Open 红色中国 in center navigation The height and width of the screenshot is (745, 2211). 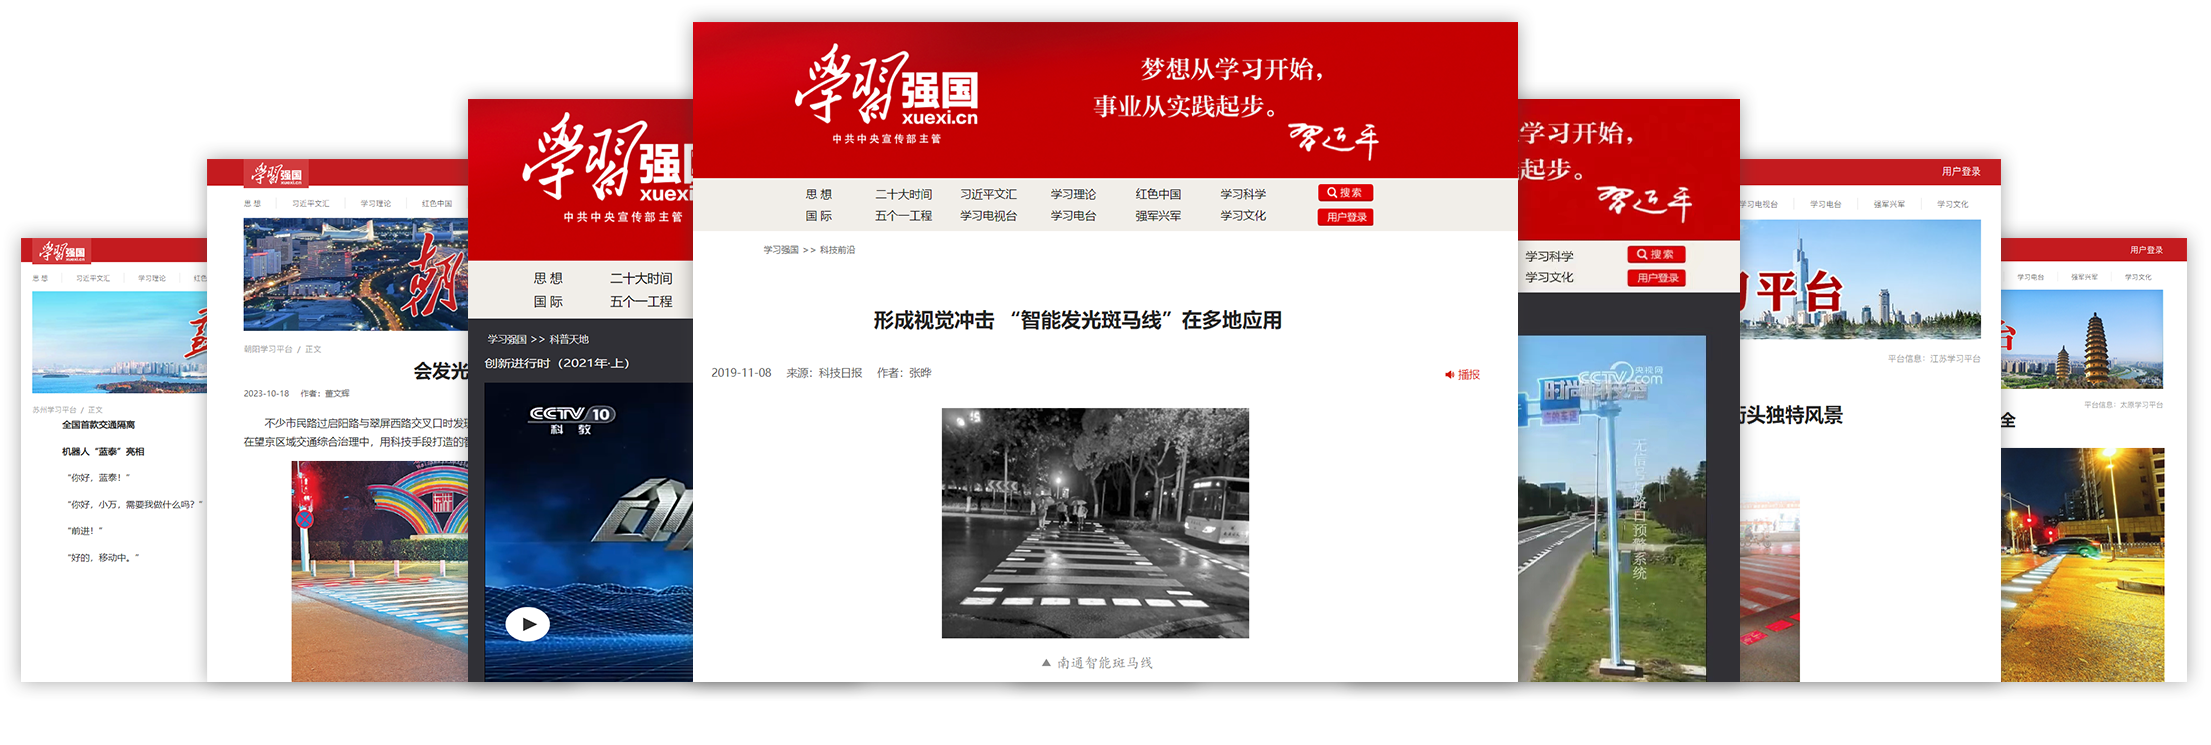pos(1158,194)
